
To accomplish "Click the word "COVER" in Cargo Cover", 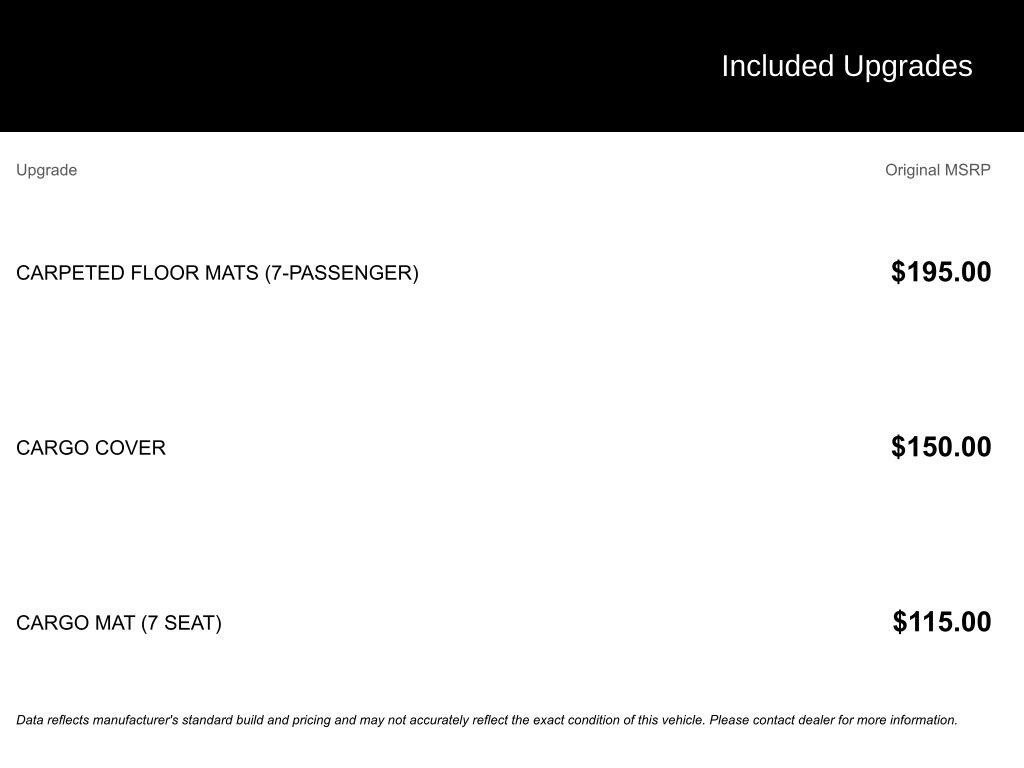I will [x=134, y=448].
